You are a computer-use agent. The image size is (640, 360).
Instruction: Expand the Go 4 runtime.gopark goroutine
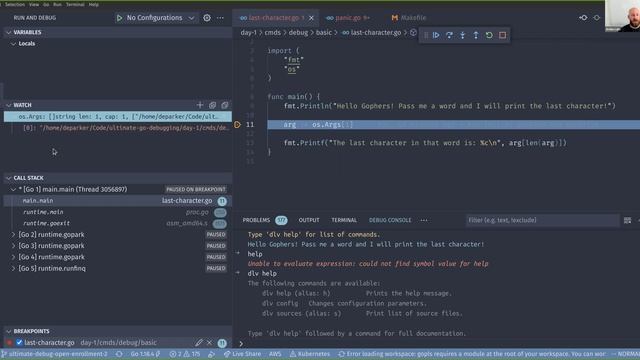pos(13,258)
